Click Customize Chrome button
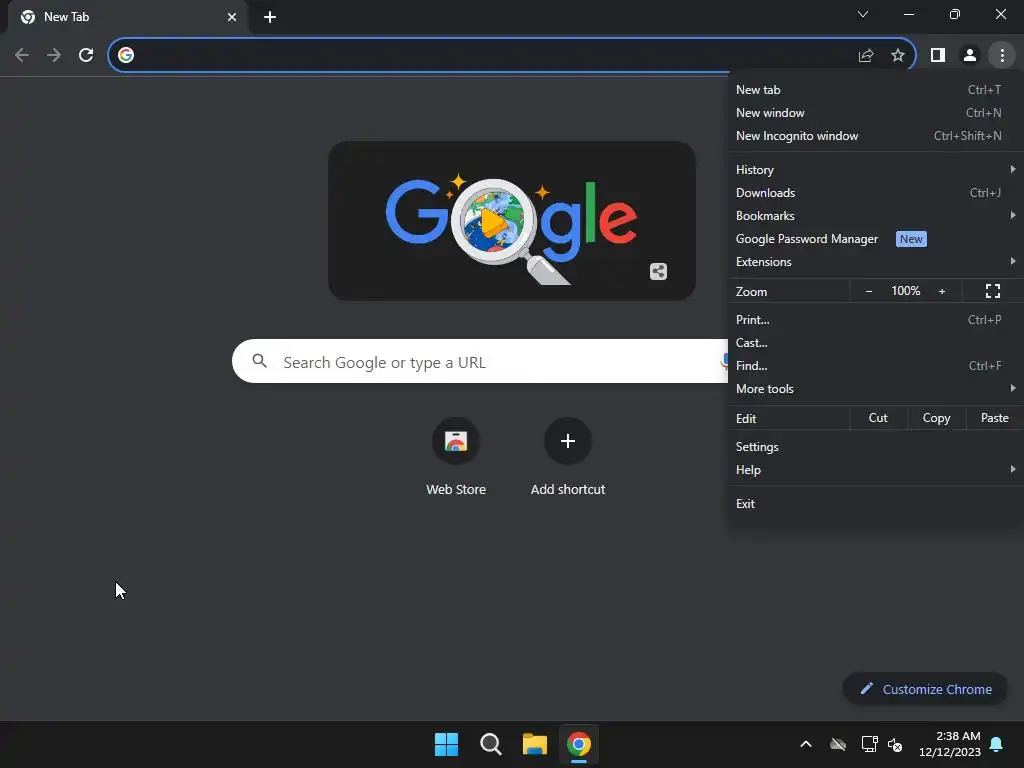1024x768 pixels. [x=925, y=689]
